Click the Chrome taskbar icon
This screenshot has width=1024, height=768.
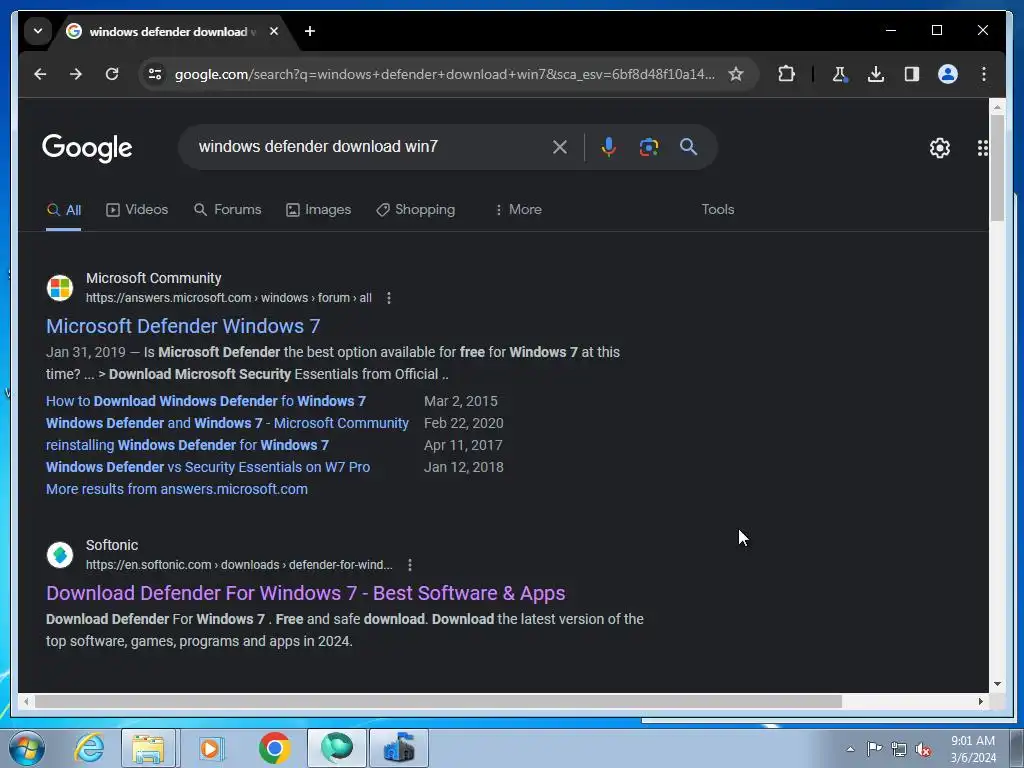274,748
